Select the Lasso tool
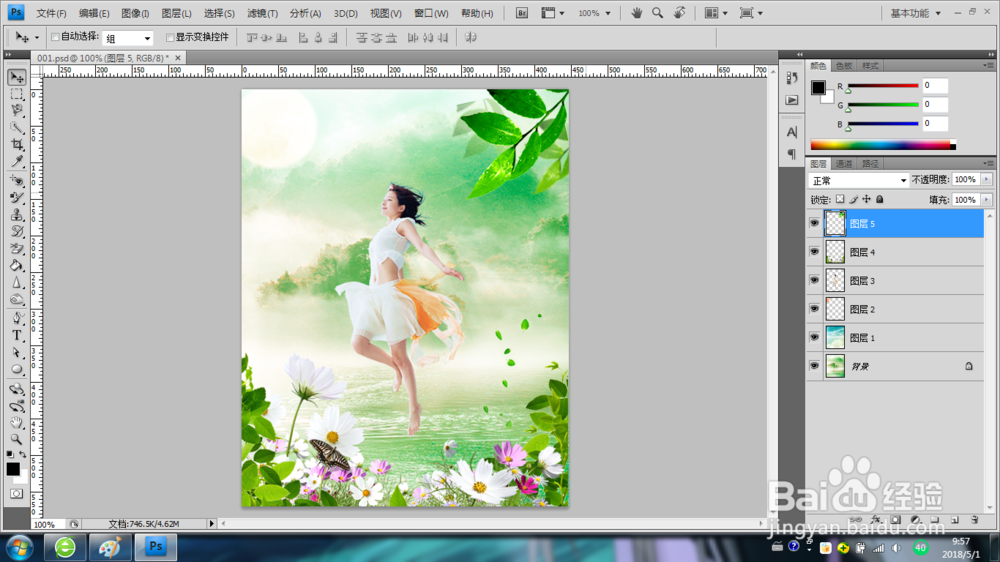The height and width of the screenshot is (562, 1000). 17,110
